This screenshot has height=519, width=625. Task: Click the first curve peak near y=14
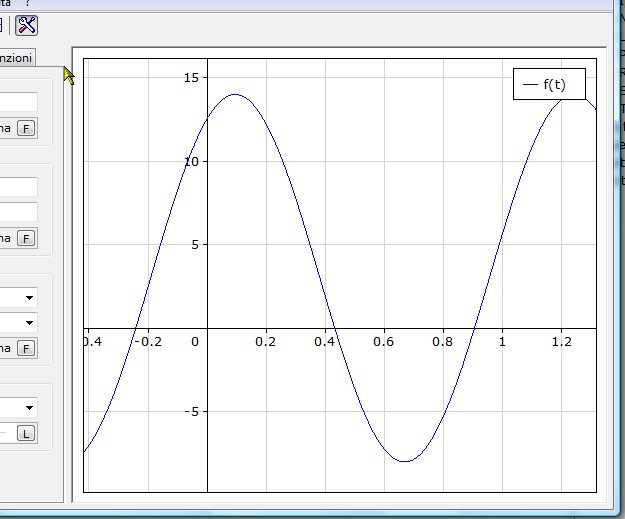point(235,95)
